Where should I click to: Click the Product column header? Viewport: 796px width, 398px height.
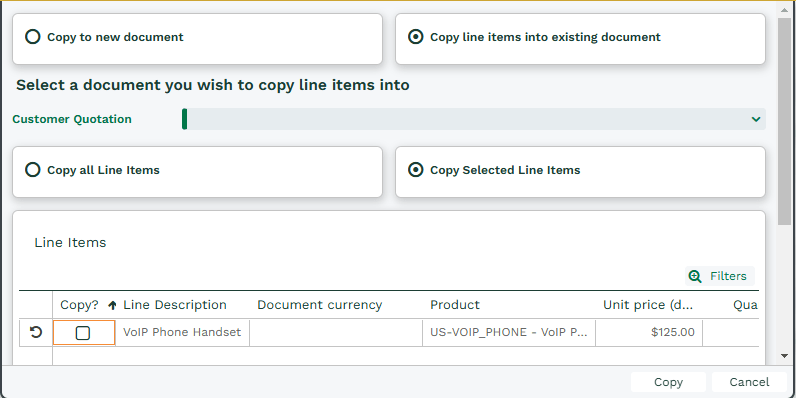pos(455,305)
